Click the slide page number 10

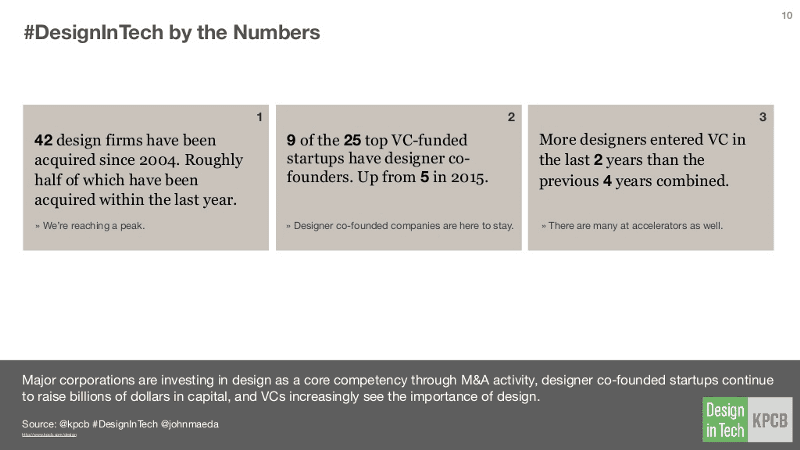(785, 14)
